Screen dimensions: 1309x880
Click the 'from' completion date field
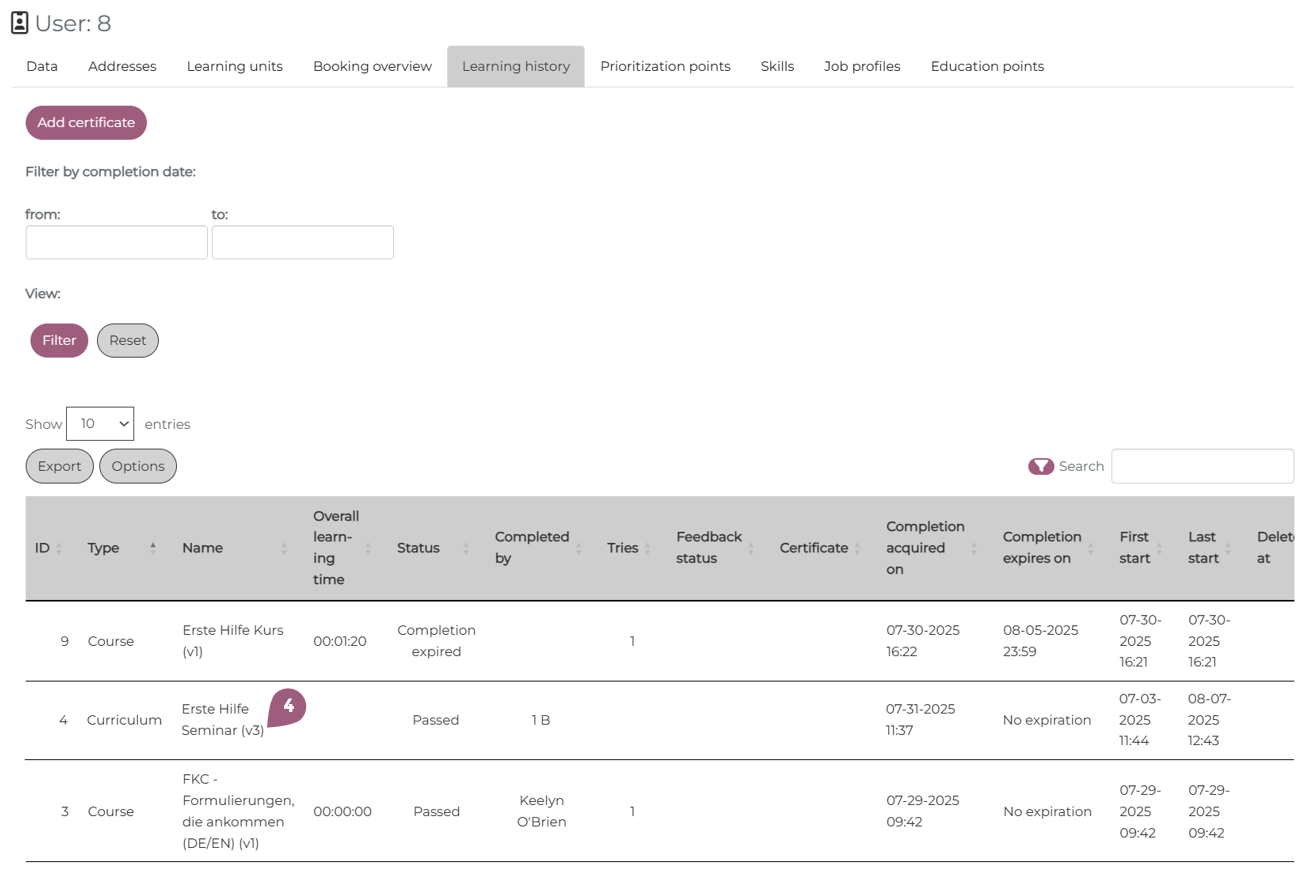click(116, 243)
